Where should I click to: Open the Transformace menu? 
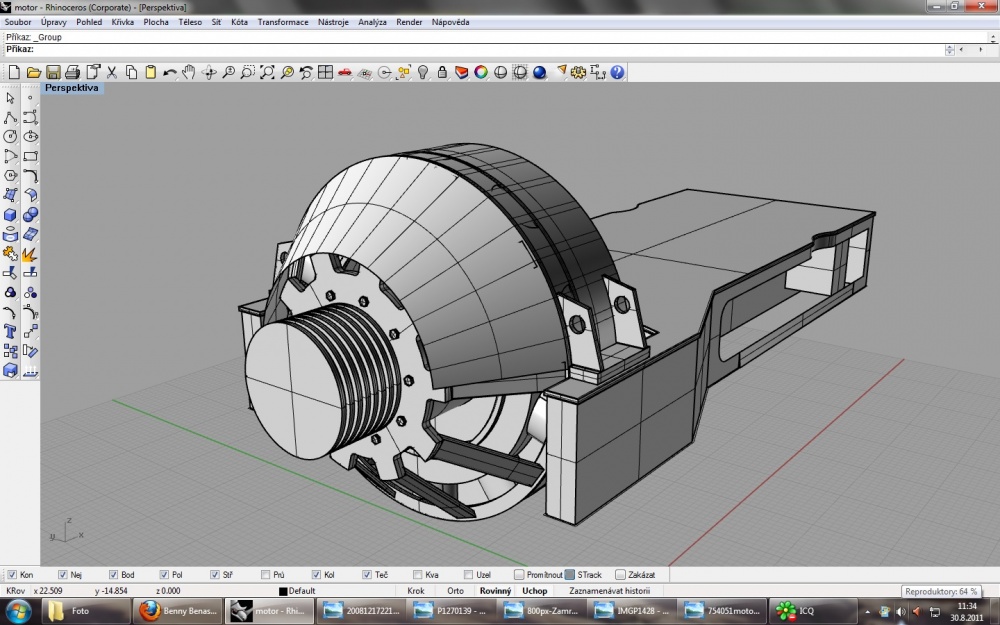[x=283, y=22]
